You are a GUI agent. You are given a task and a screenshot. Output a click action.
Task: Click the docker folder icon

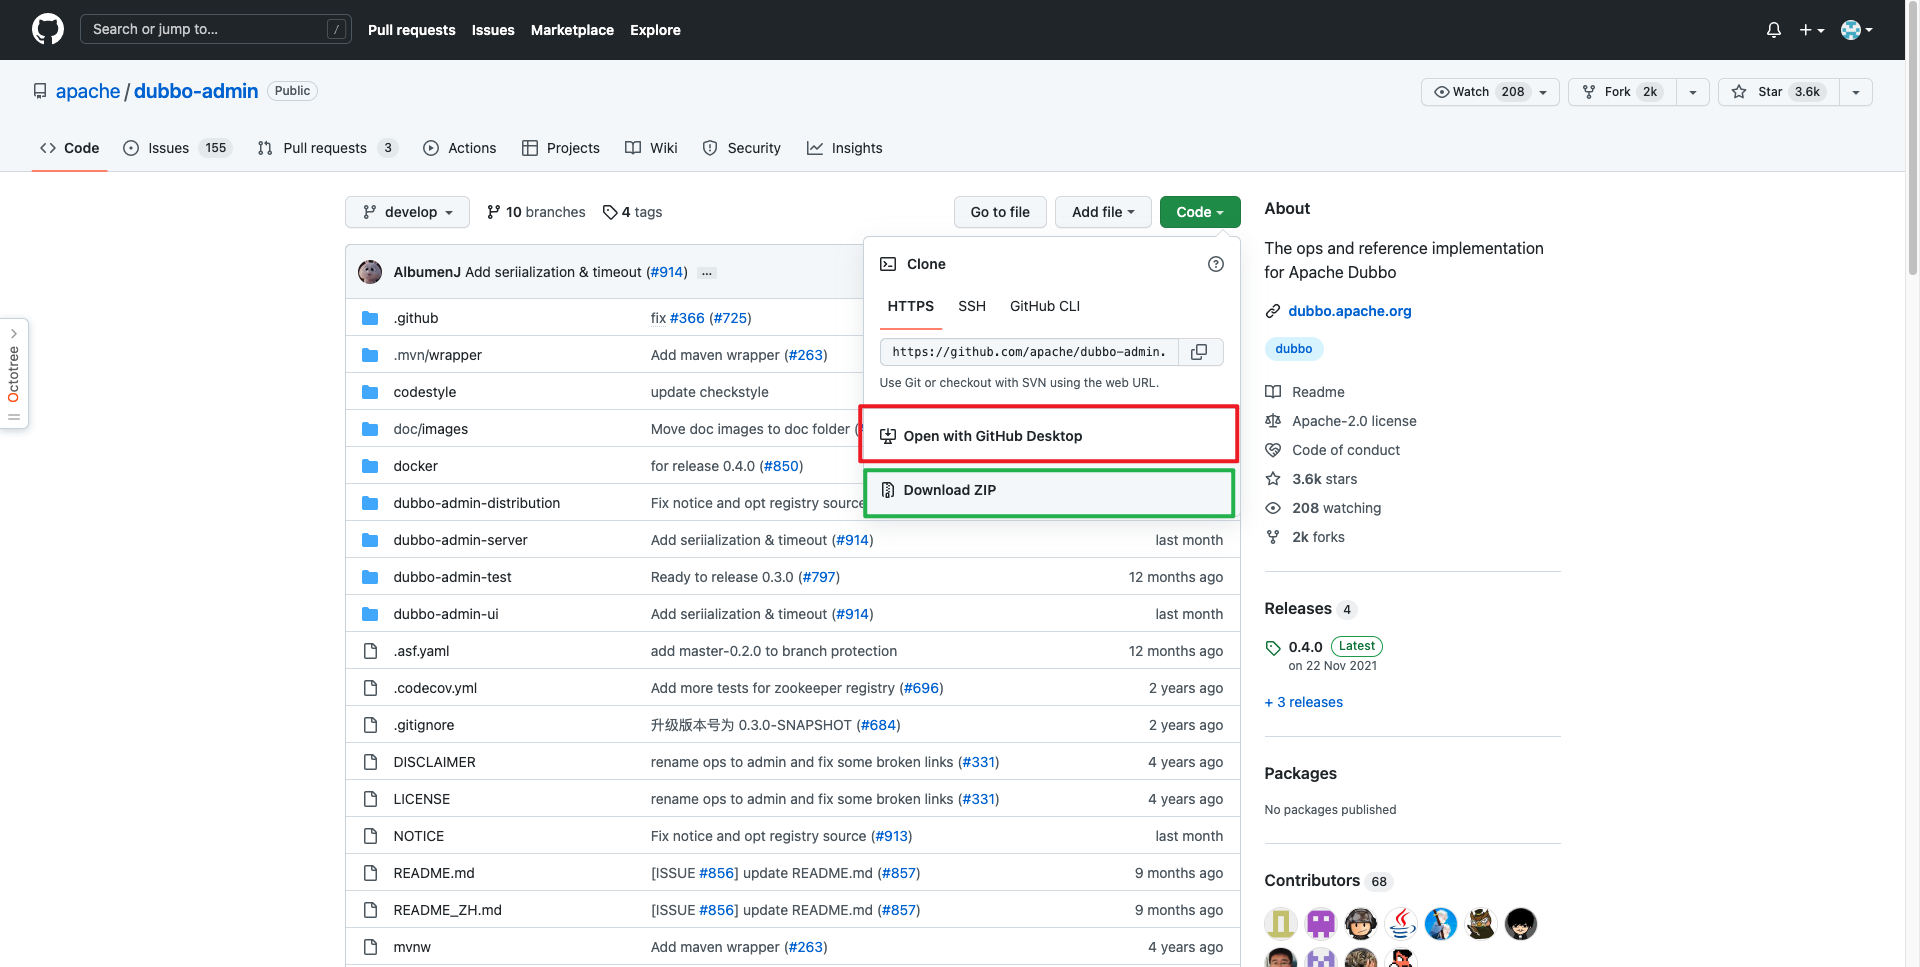point(370,466)
